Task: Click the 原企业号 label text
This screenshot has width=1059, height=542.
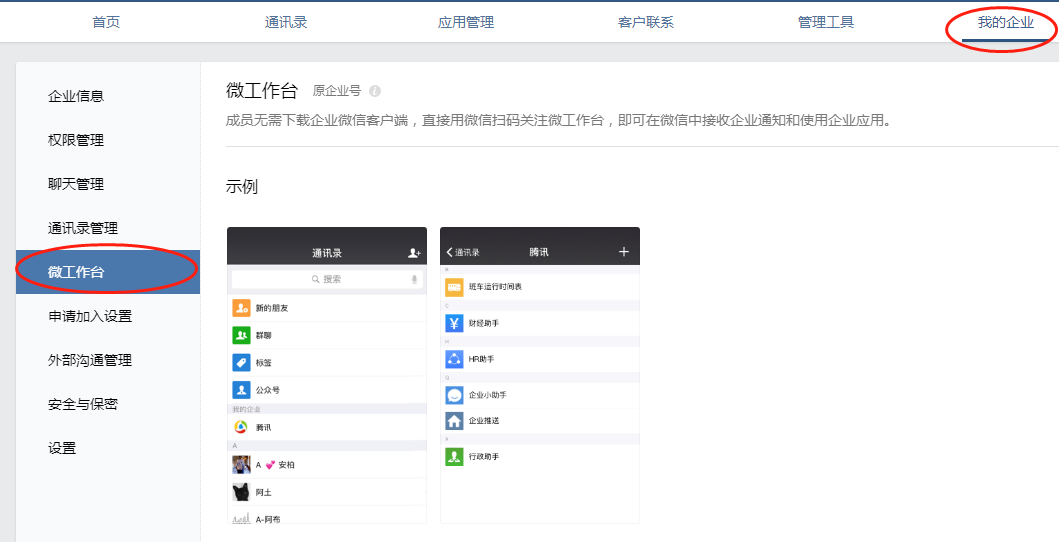Action: click(x=337, y=91)
